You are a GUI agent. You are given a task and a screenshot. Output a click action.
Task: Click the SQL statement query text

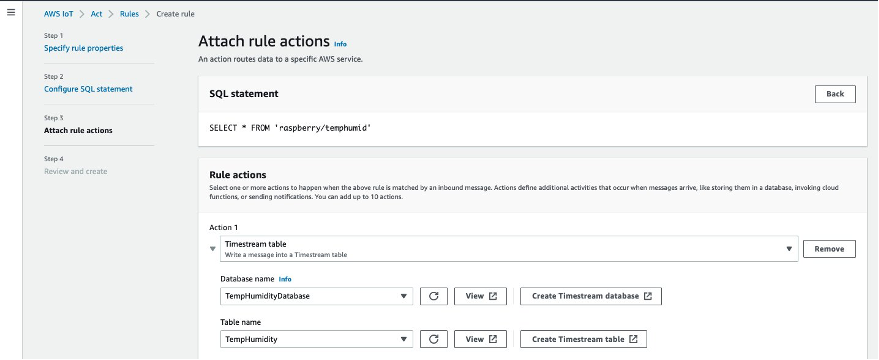click(x=290, y=128)
